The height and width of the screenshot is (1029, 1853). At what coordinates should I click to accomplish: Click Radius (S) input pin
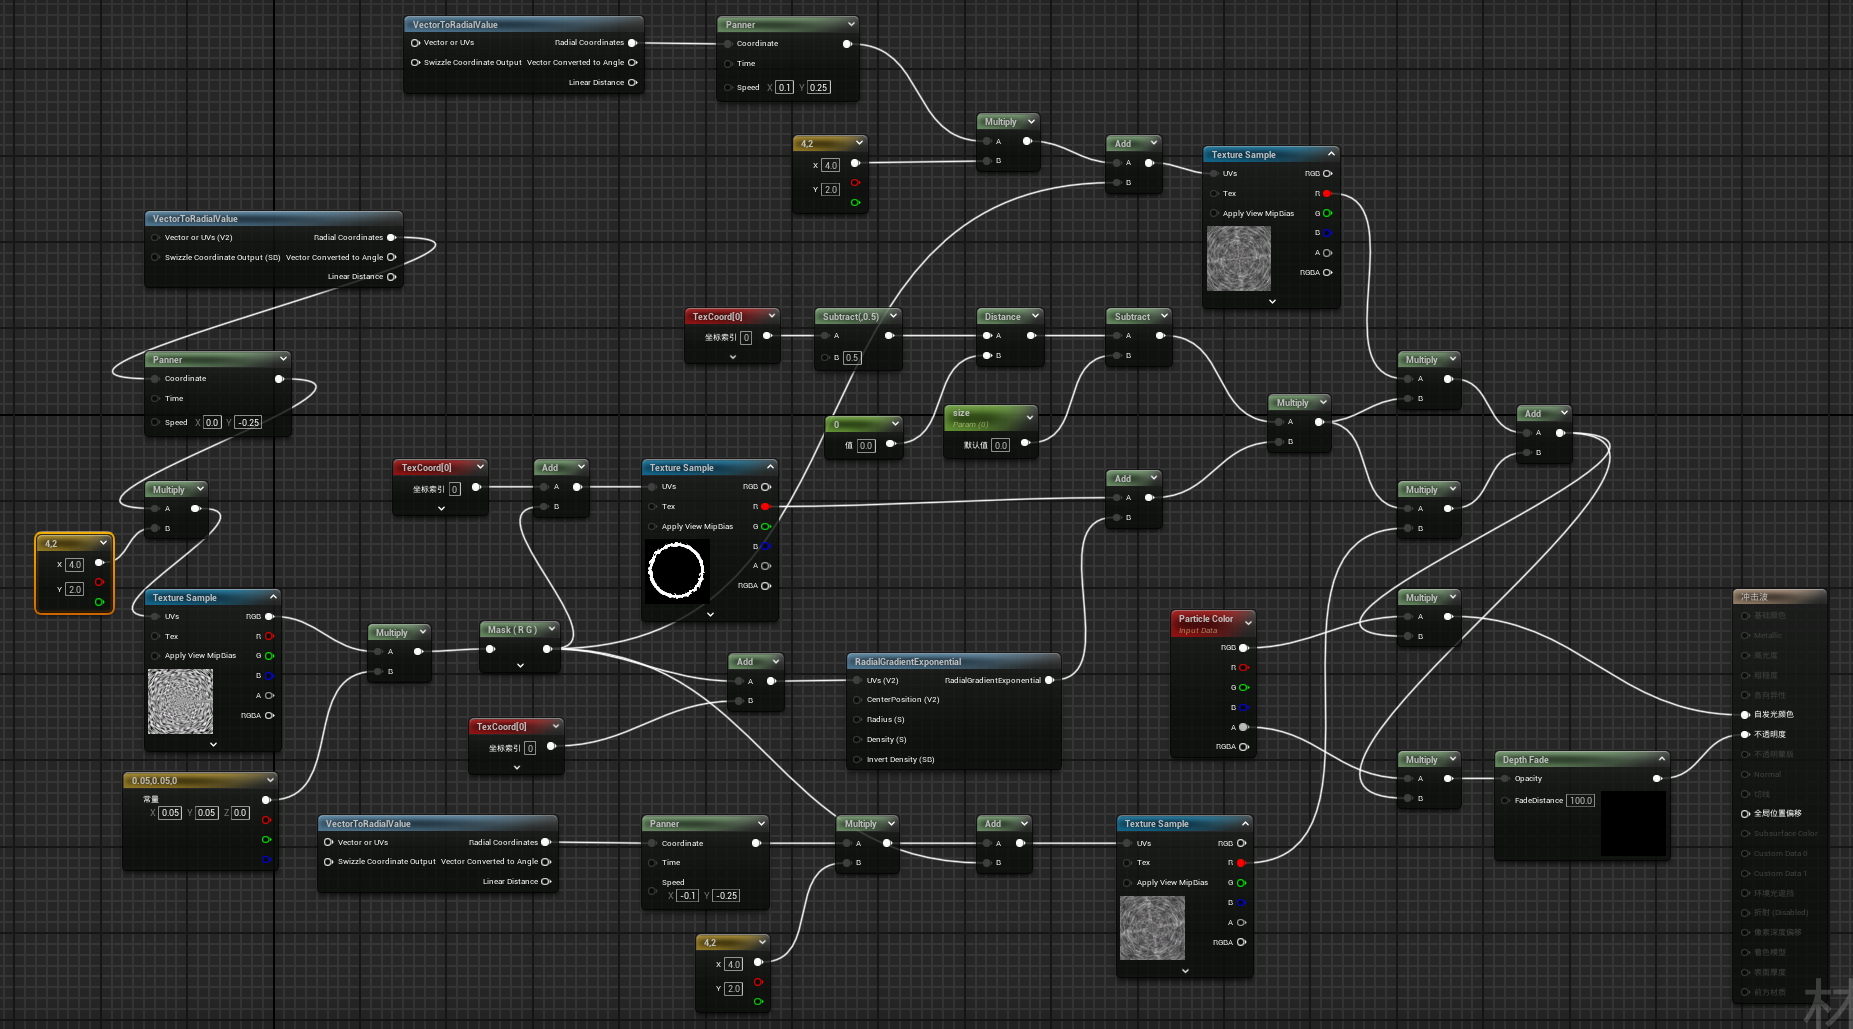pos(858,719)
